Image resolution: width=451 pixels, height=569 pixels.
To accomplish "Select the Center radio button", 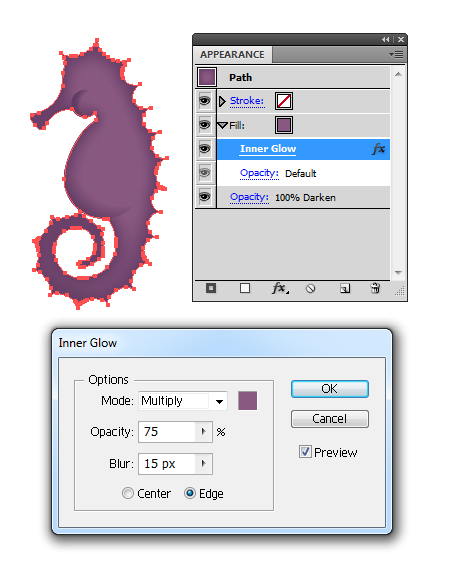I will (128, 493).
